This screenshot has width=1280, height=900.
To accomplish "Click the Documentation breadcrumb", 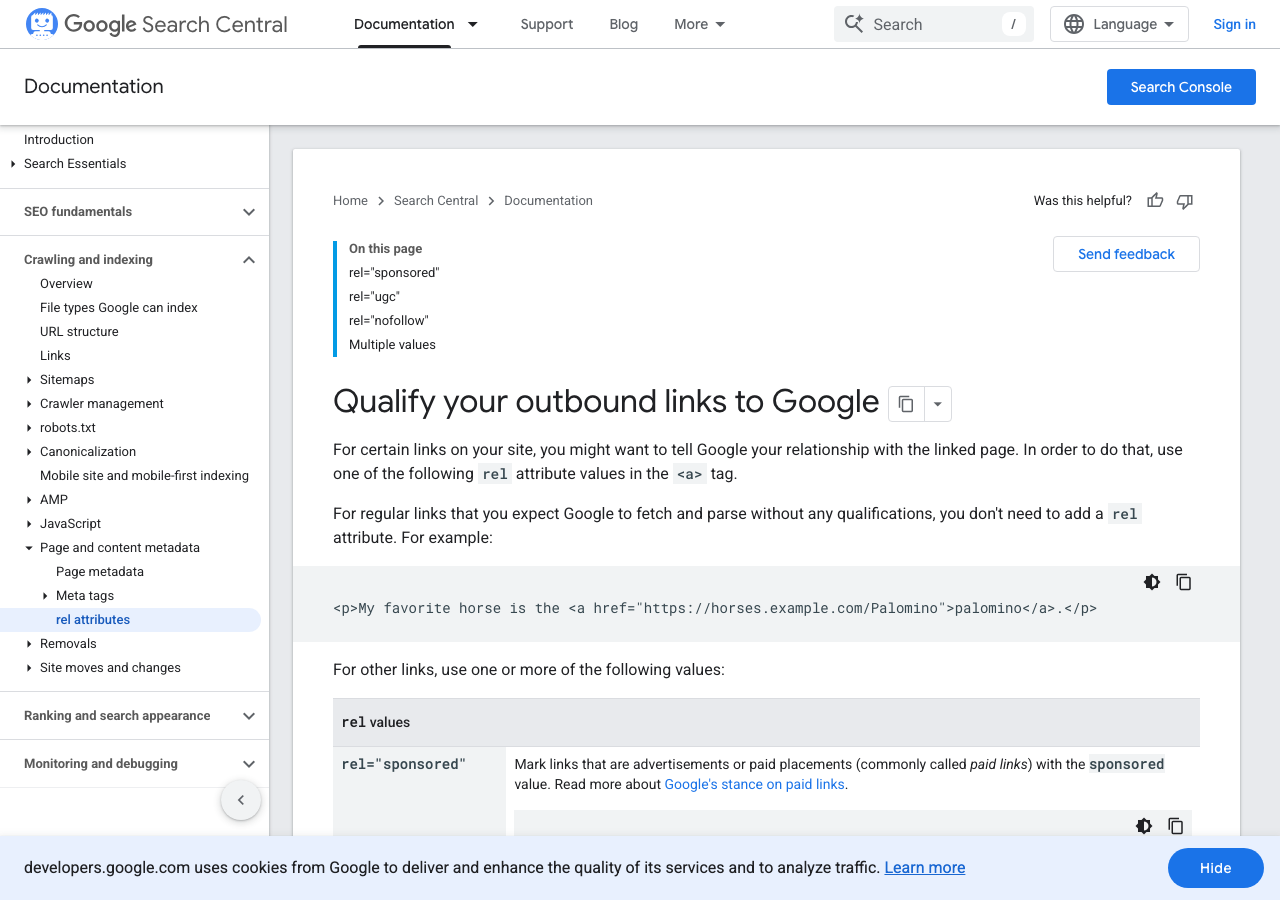I will tap(548, 201).
